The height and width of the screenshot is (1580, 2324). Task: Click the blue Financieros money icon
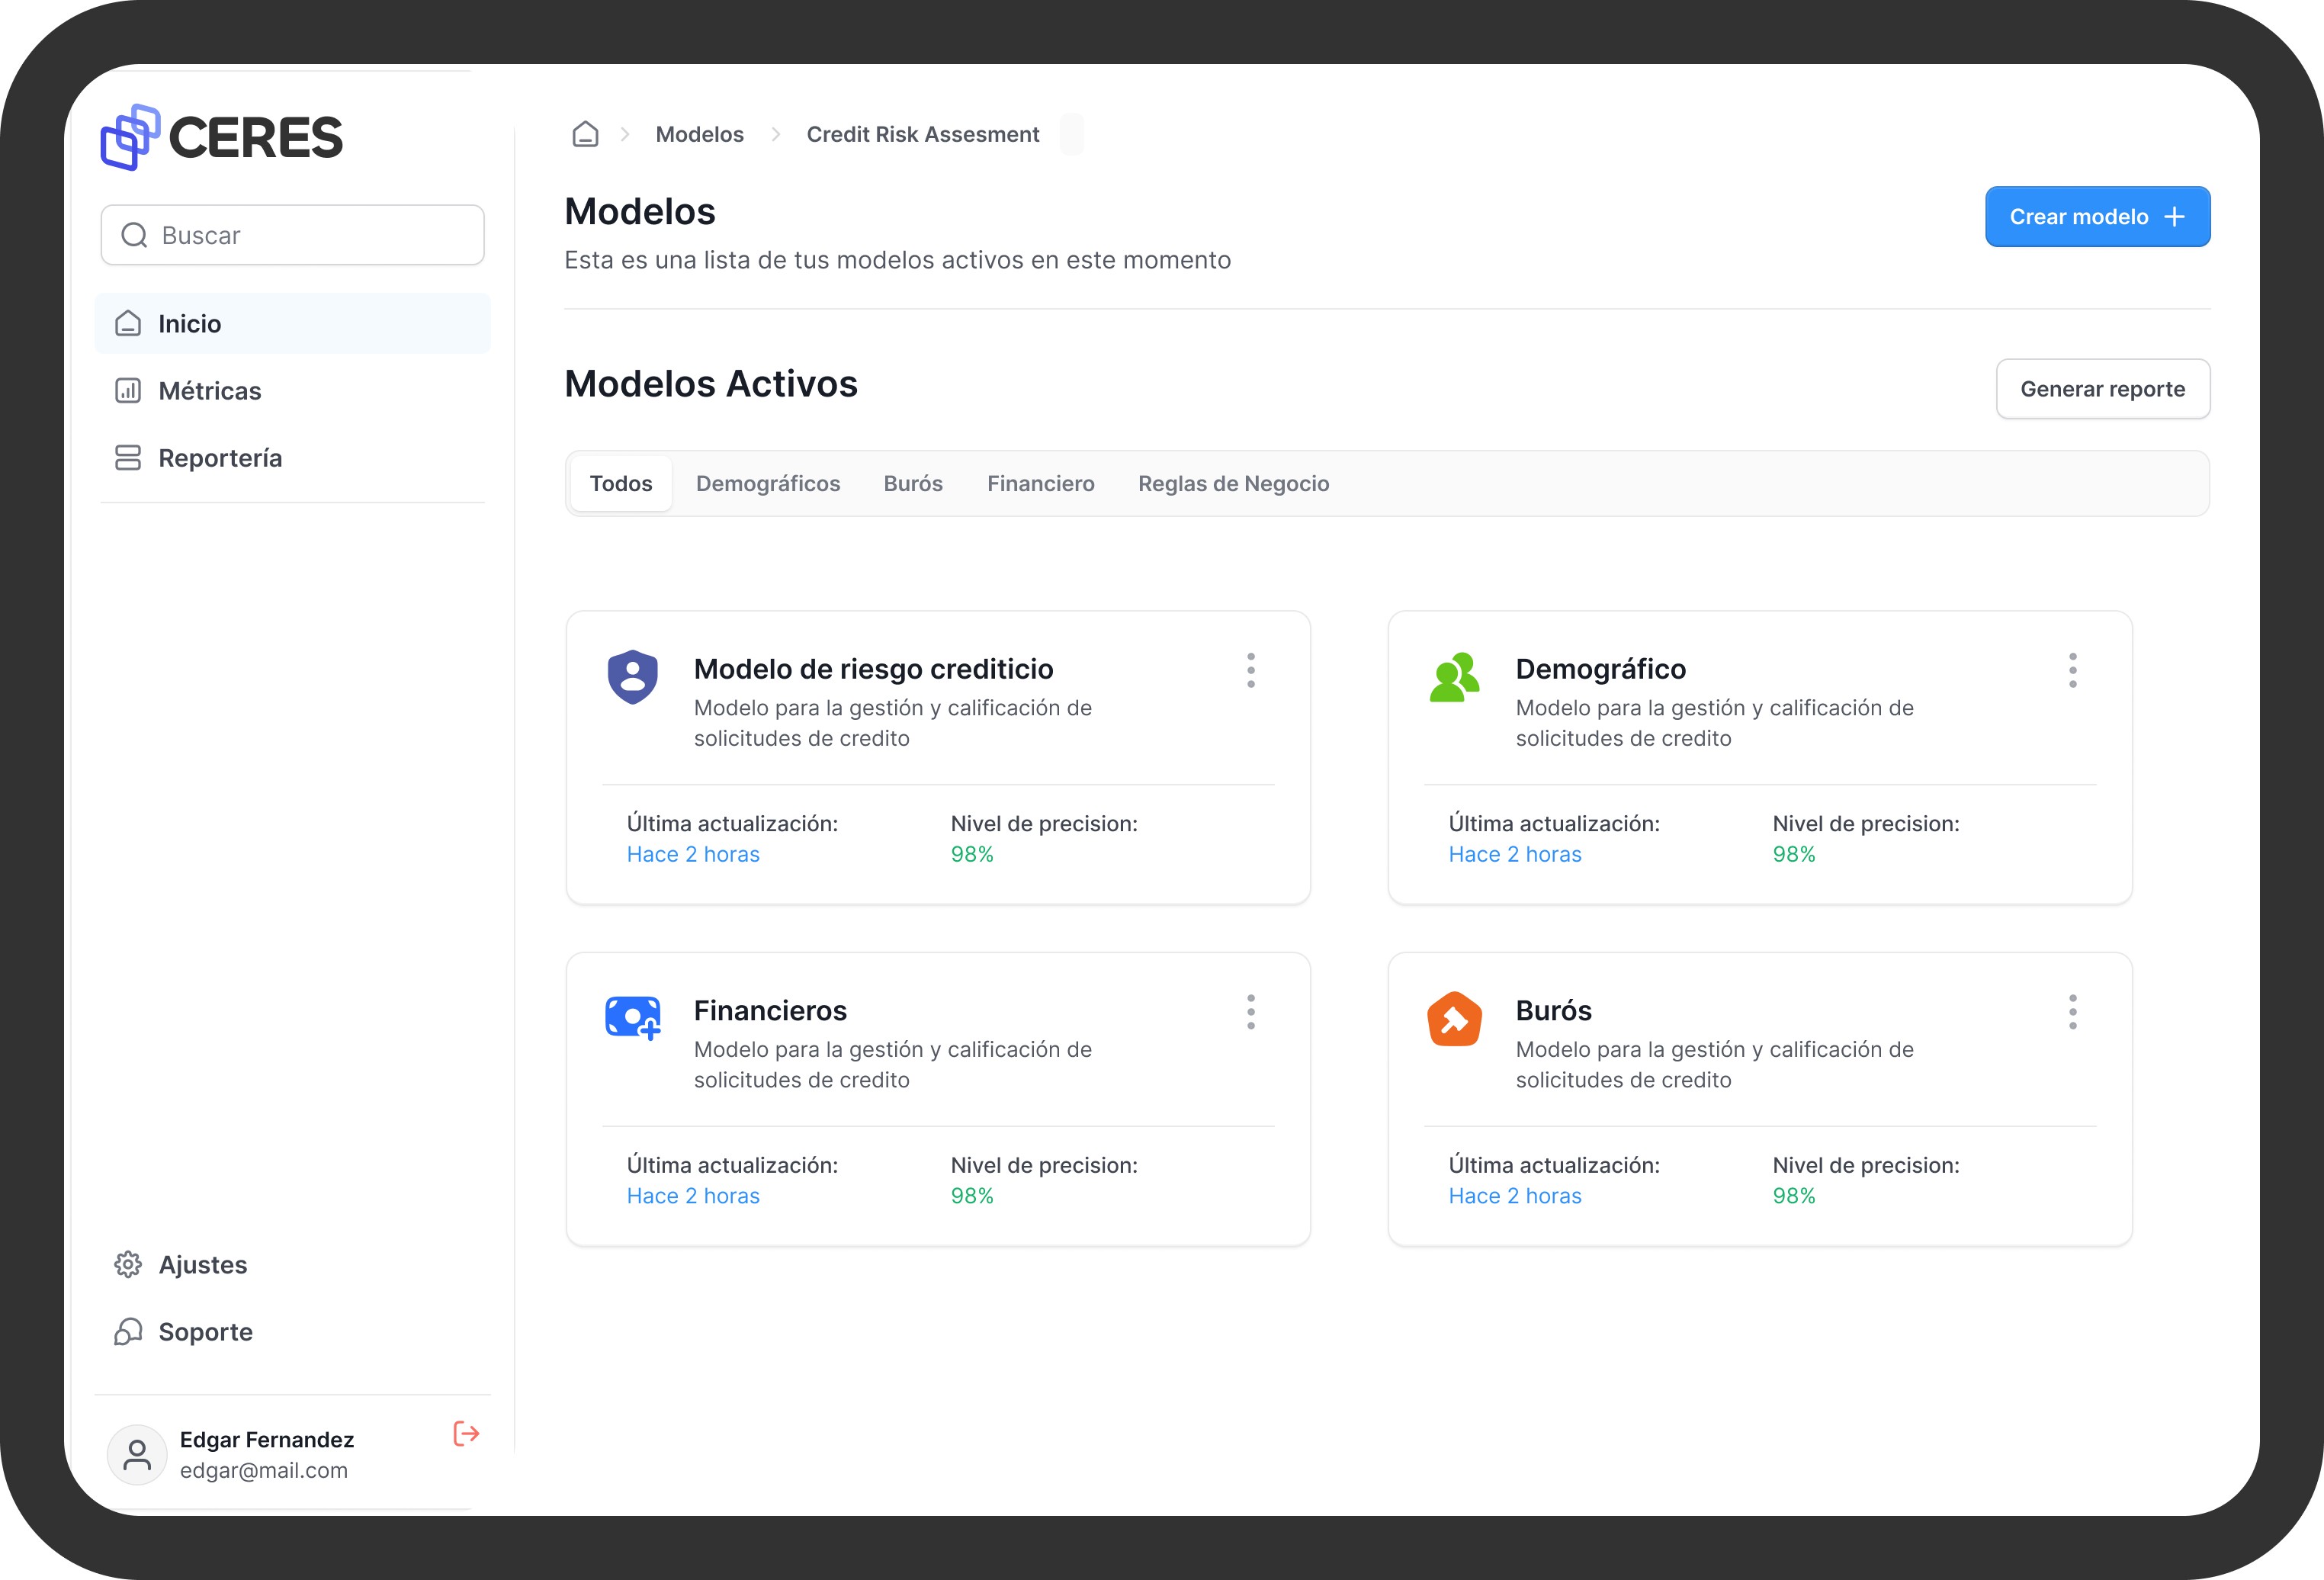(x=633, y=1018)
